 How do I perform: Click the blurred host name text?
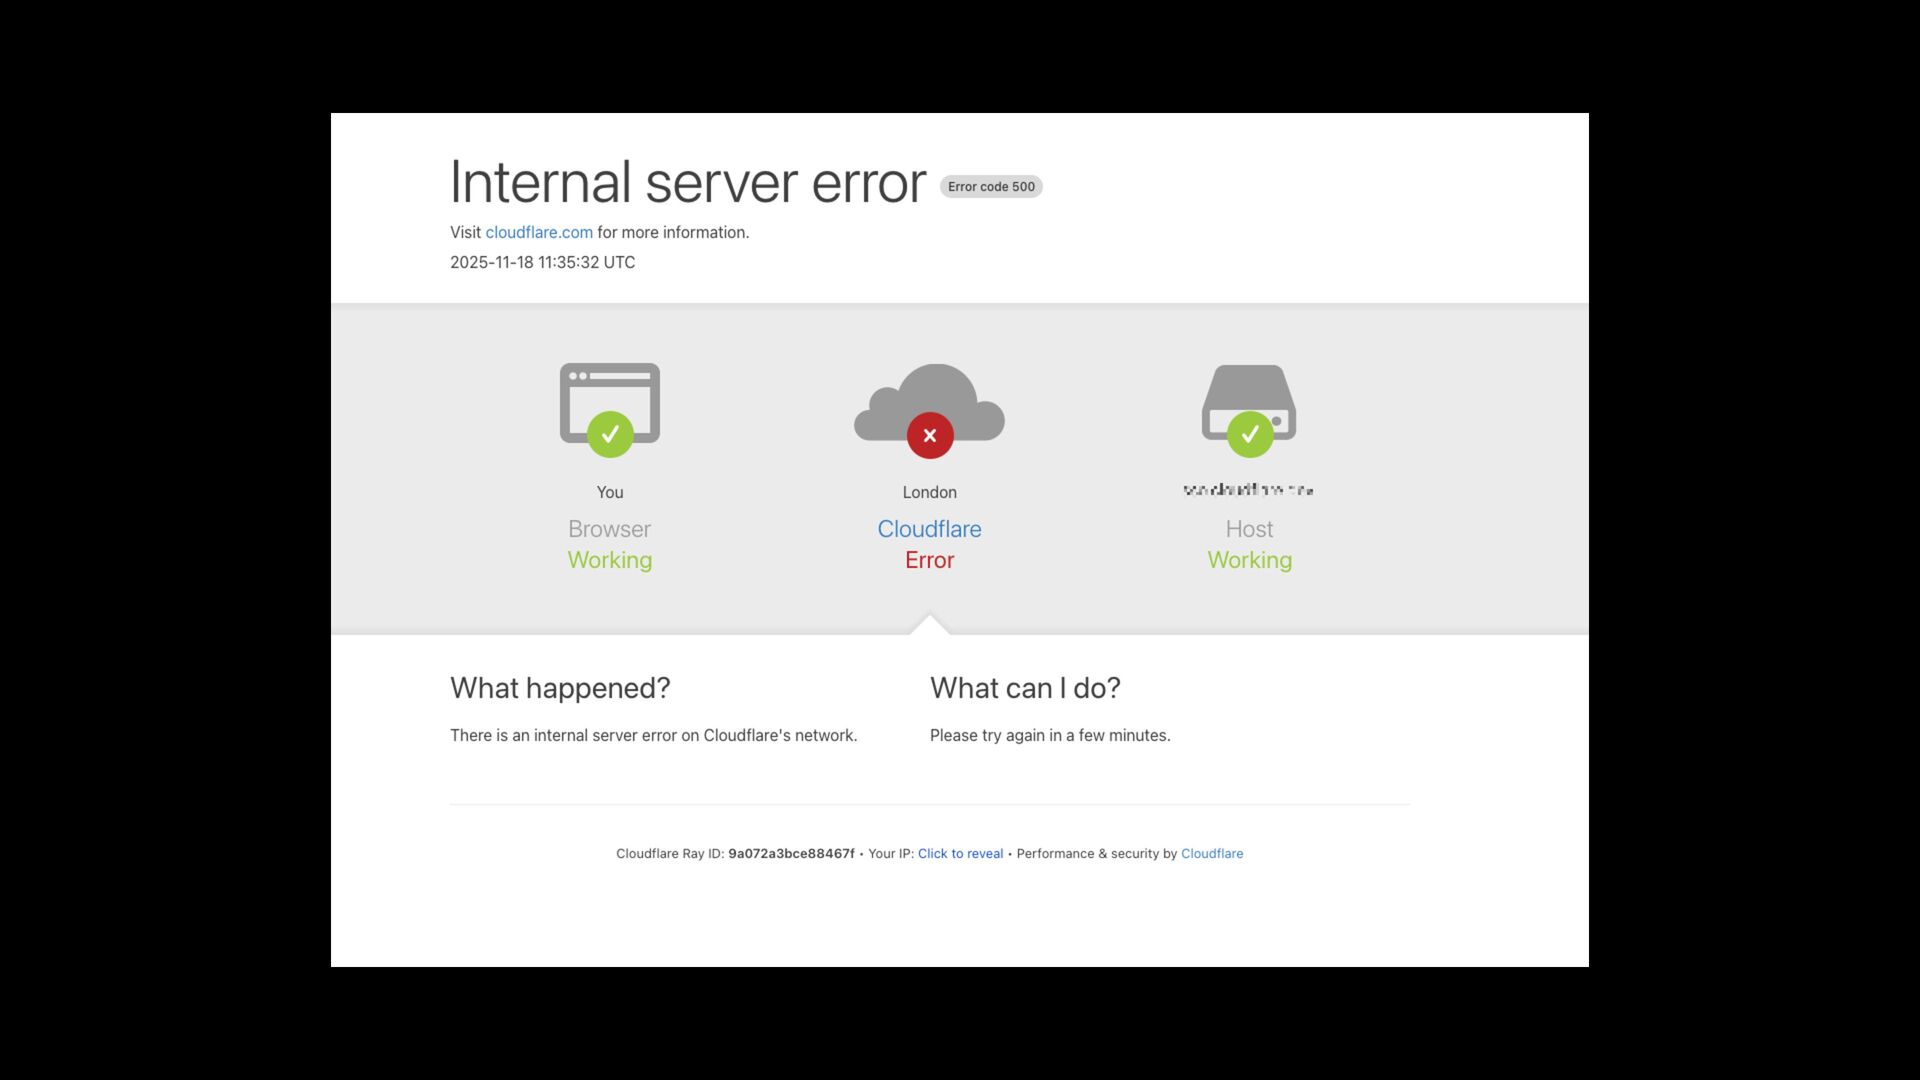1249,490
